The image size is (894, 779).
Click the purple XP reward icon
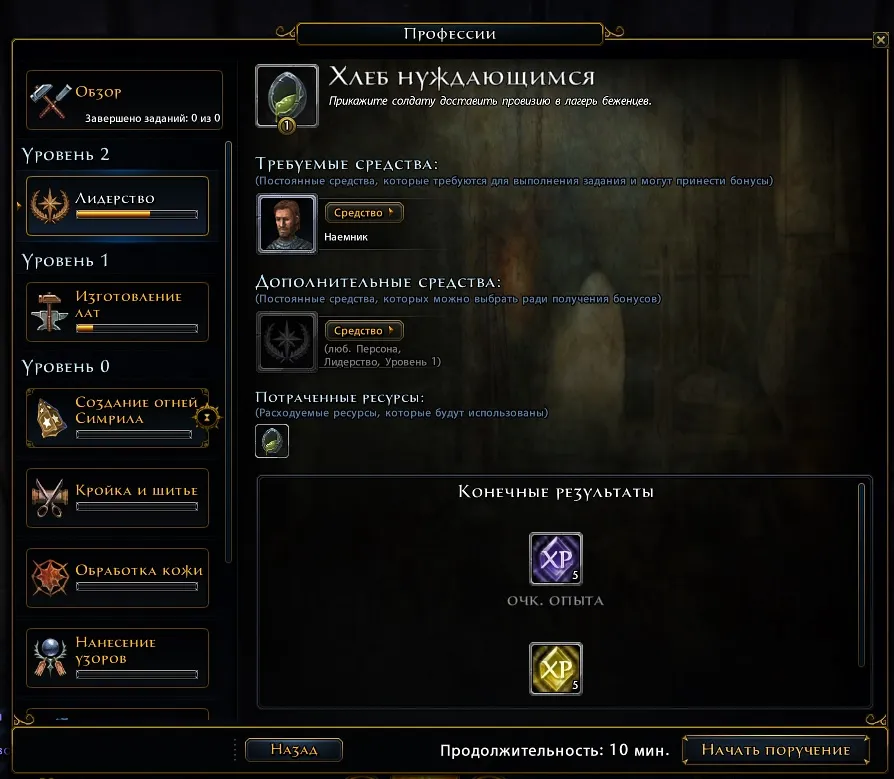pyautogui.click(x=556, y=559)
